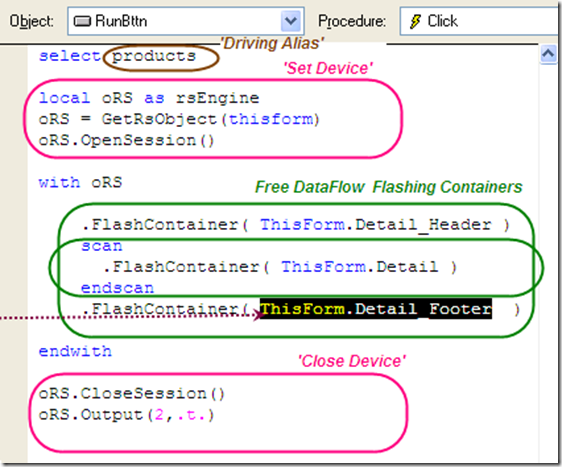The image size is (562, 467).
Task: Click the 'select products' code line
Action: point(118,56)
